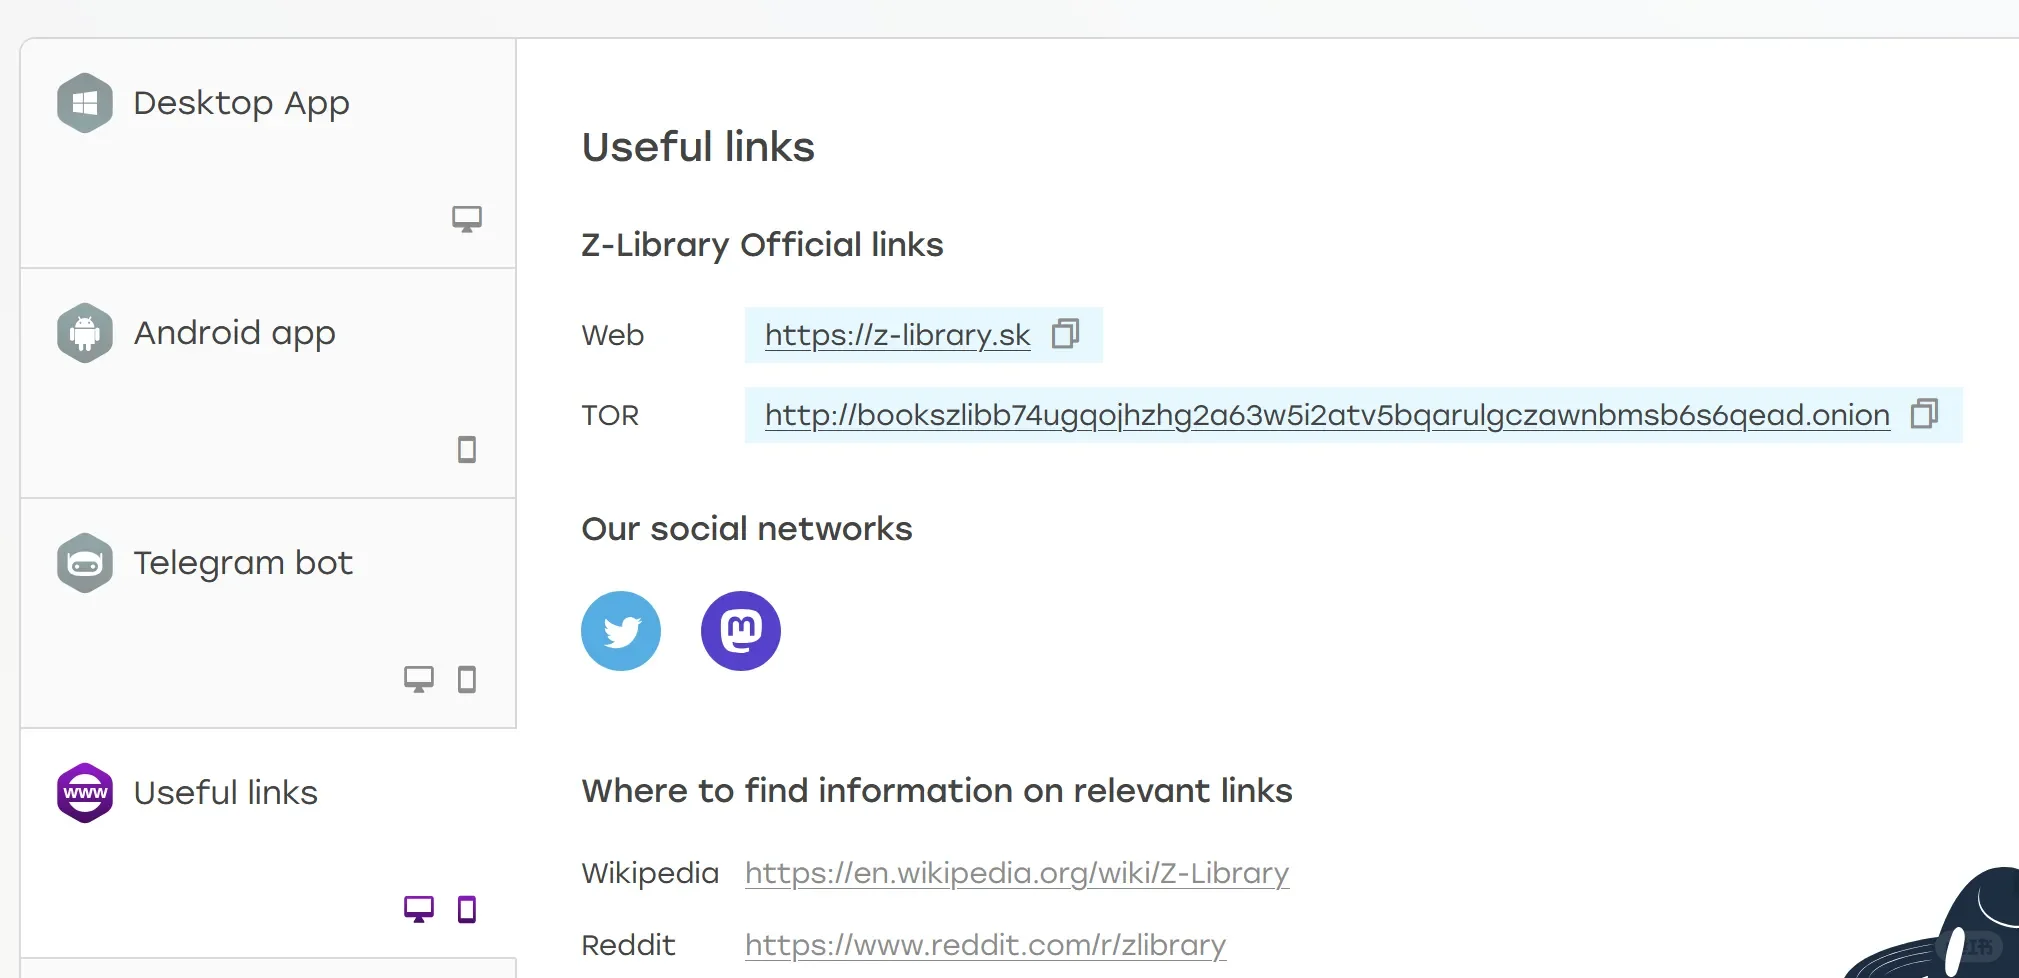Copy the z-library.sk web link
The image size is (2019, 978).
[x=1065, y=334]
